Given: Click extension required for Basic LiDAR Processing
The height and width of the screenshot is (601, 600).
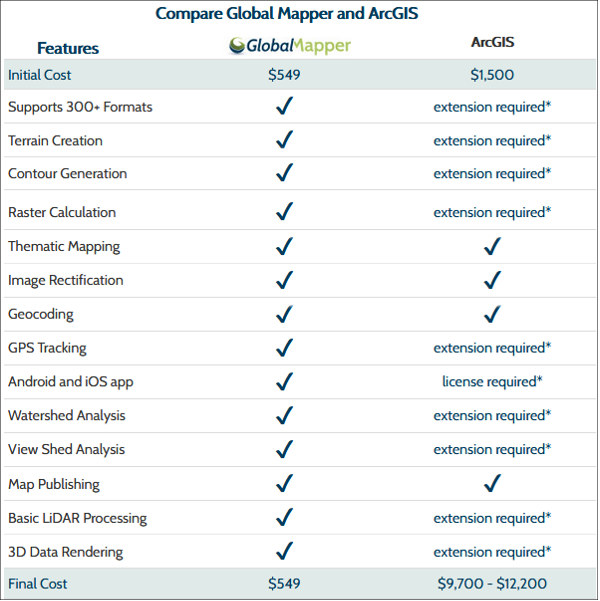Looking at the screenshot, I should point(492,518).
